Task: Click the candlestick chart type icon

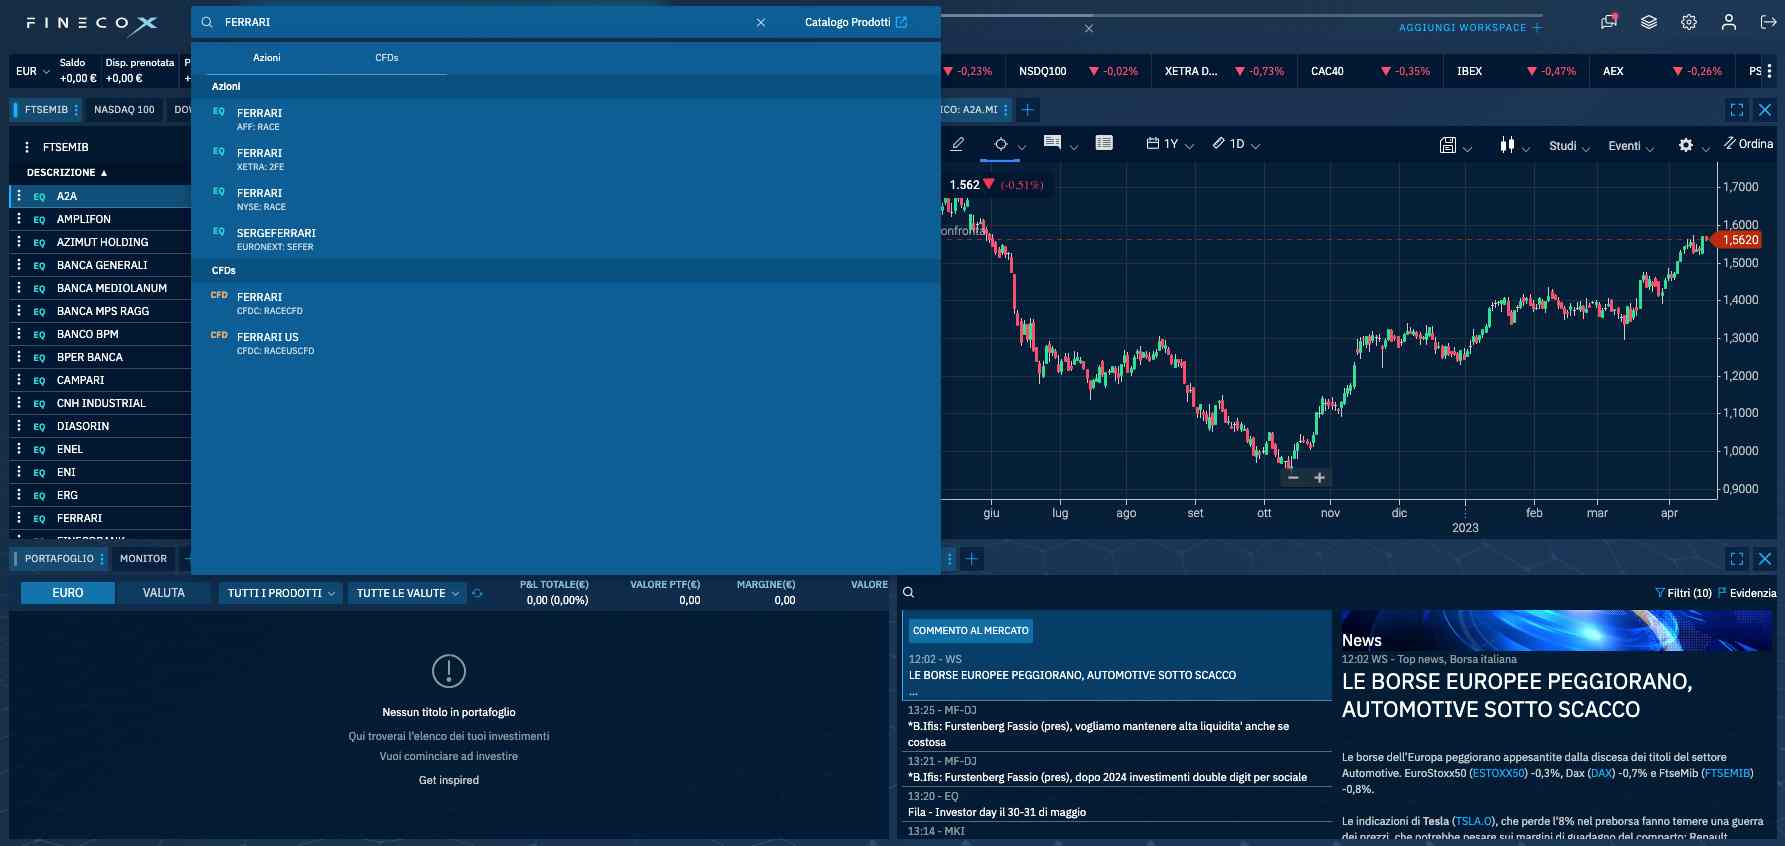Action: tap(1507, 145)
